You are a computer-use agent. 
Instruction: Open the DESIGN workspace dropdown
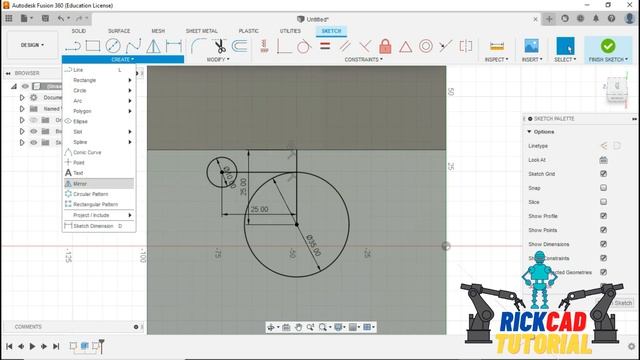[32, 45]
